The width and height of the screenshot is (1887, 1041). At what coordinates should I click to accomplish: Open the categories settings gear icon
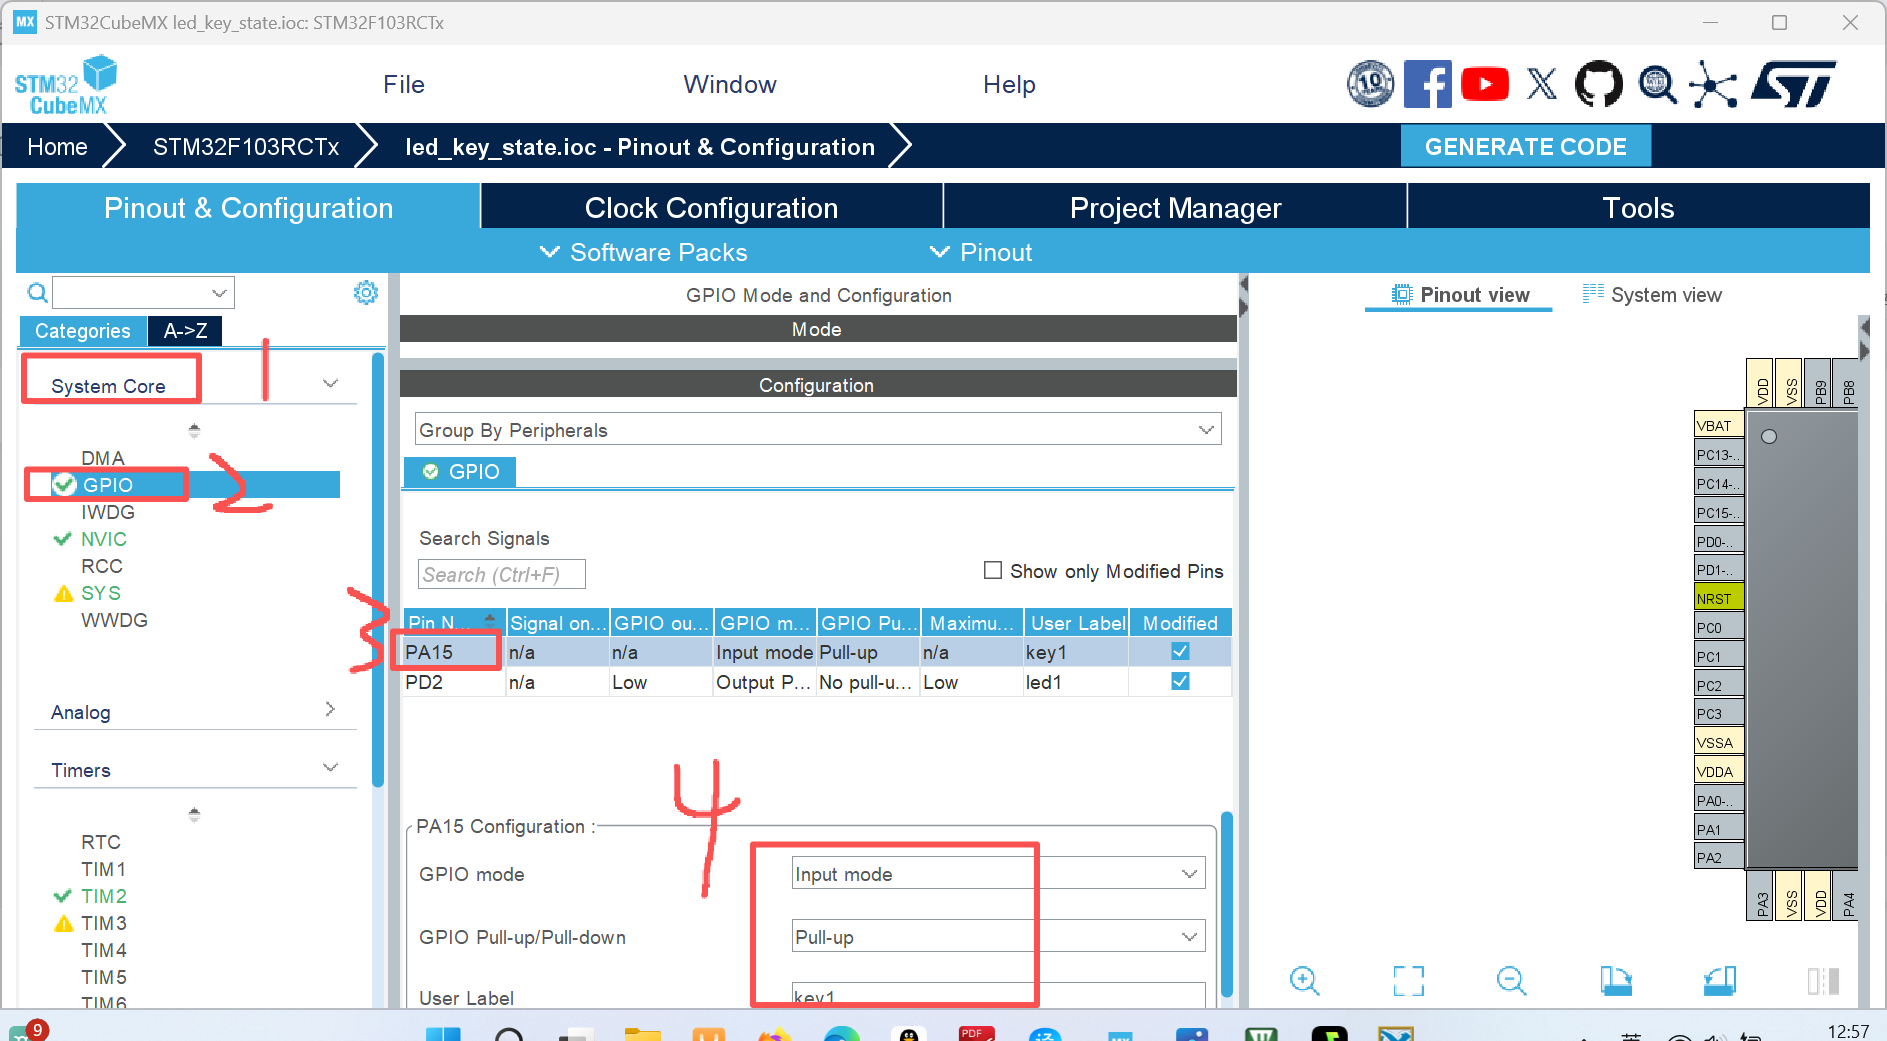(366, 292)
